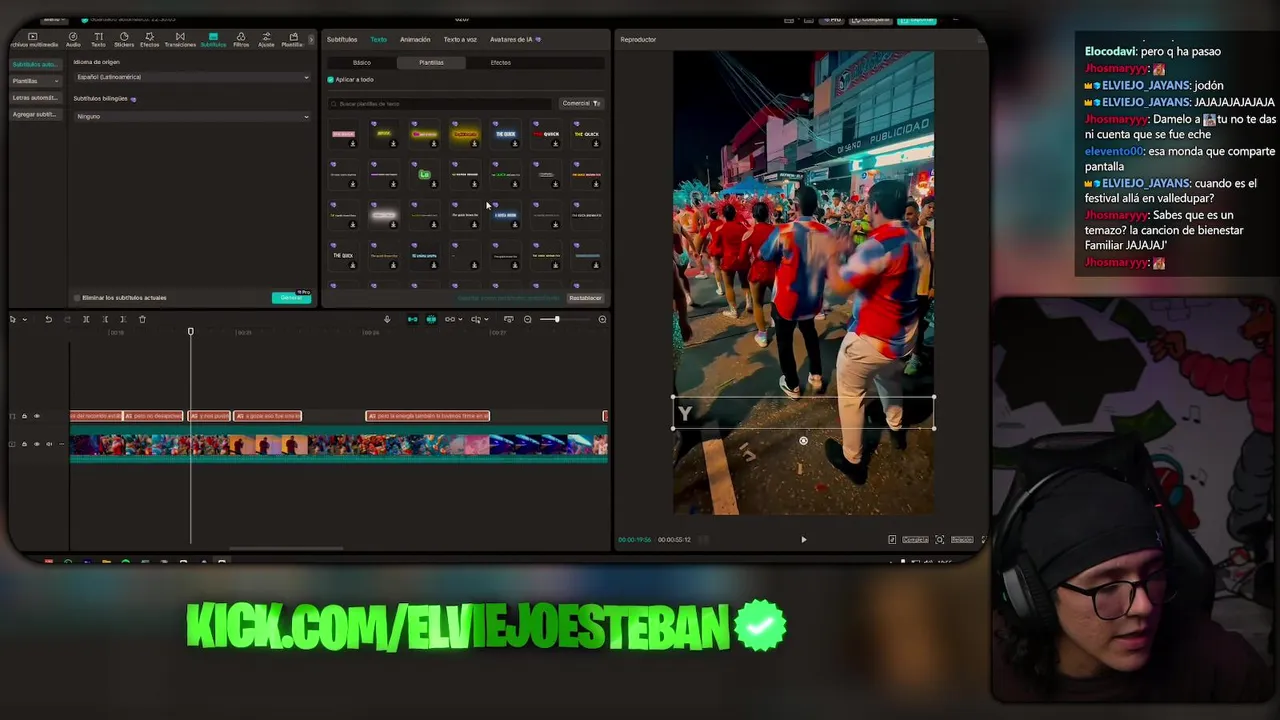Open the Audio panel

(x=73, y=40)
